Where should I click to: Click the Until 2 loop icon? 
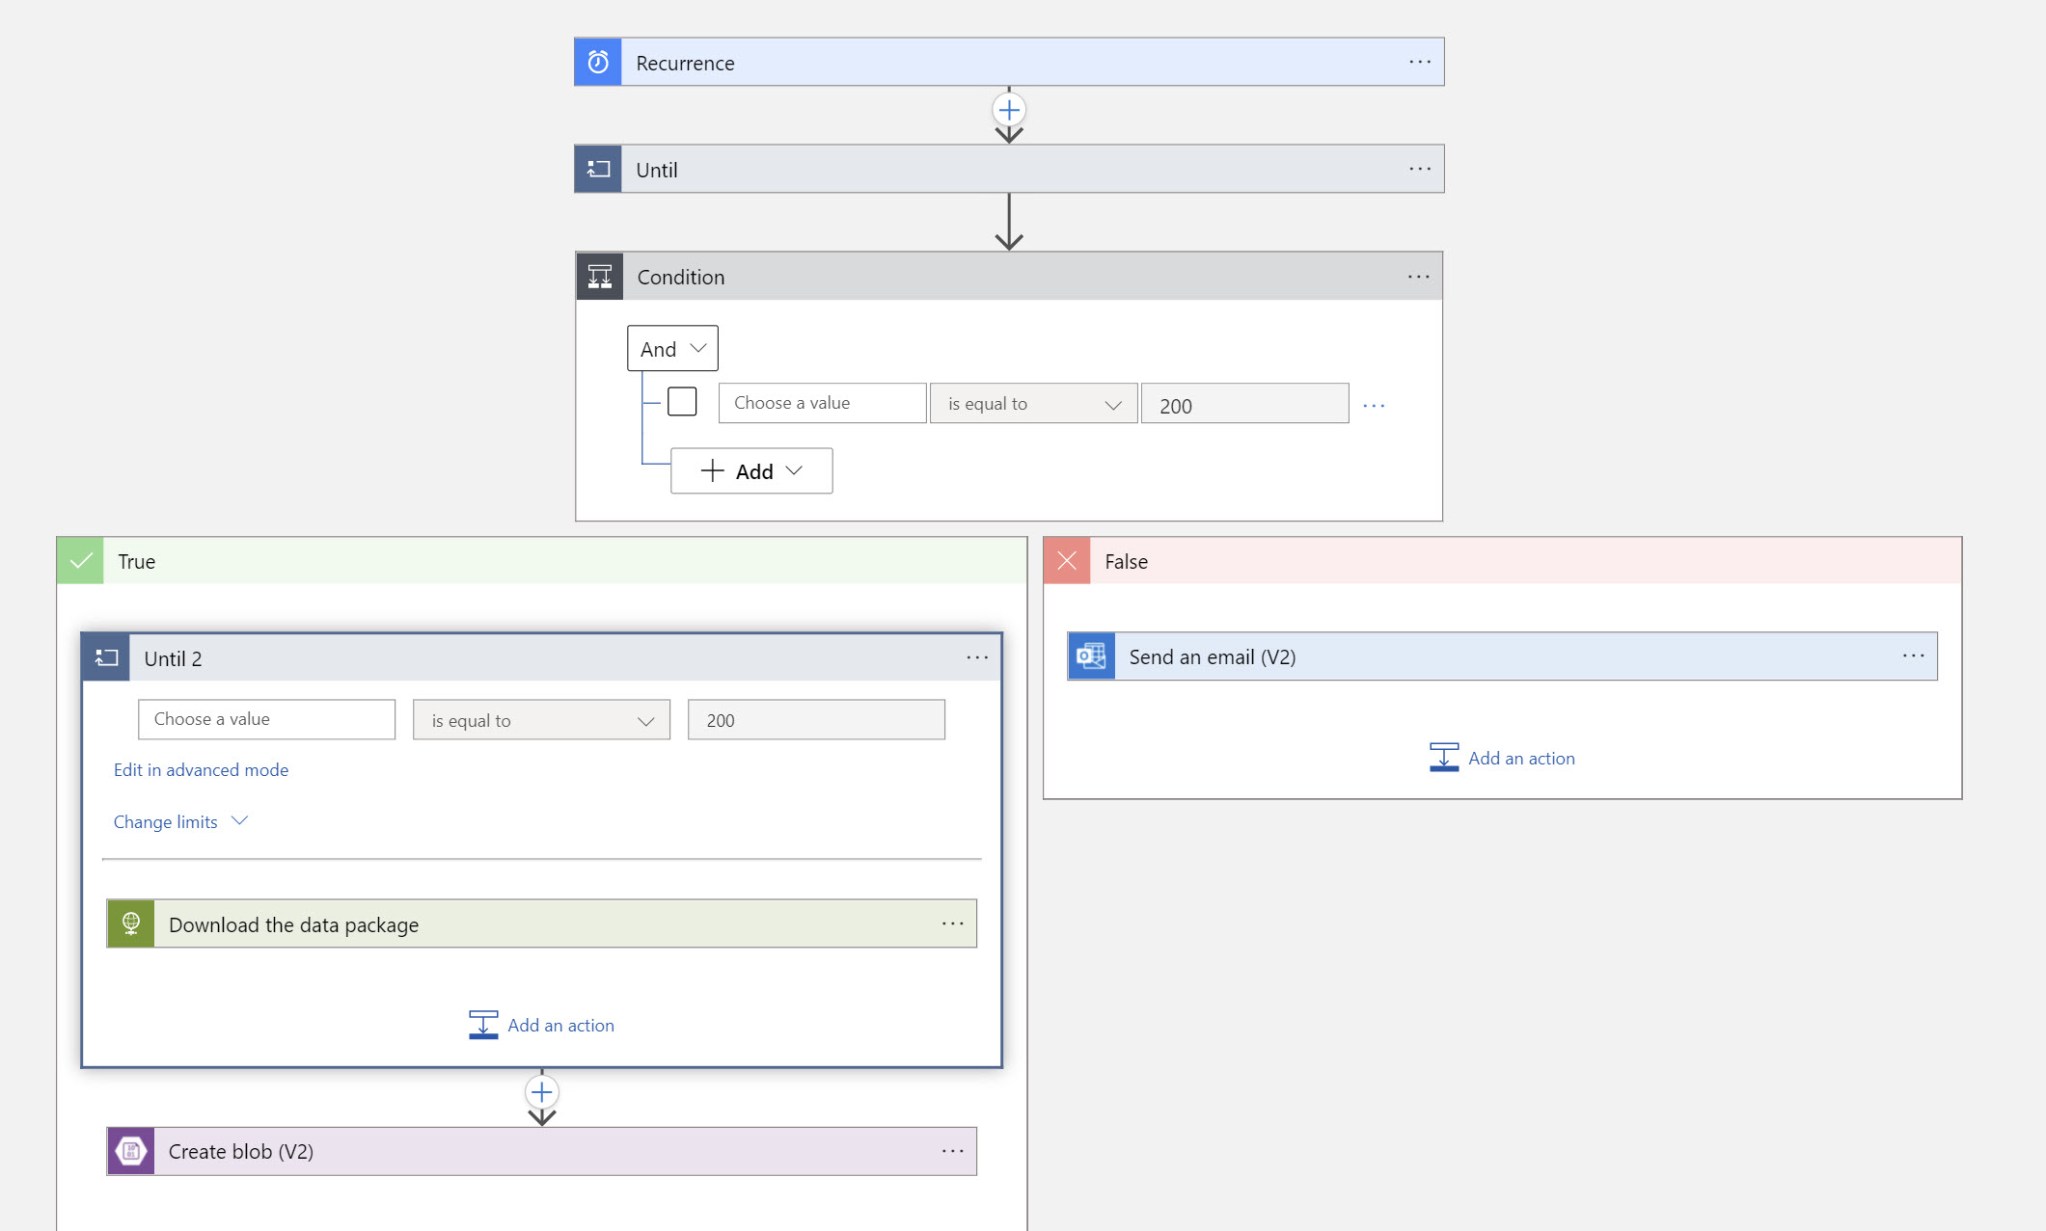105,657
